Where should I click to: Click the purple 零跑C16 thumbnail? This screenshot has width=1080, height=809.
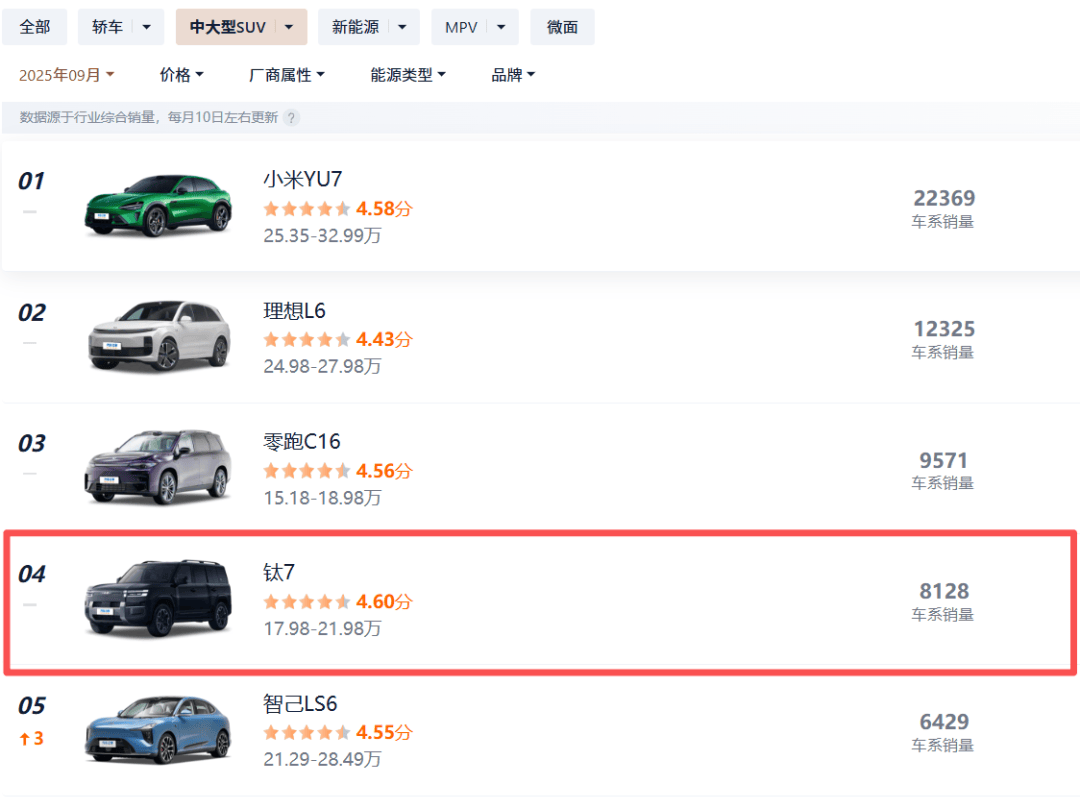tap(158, 466)
